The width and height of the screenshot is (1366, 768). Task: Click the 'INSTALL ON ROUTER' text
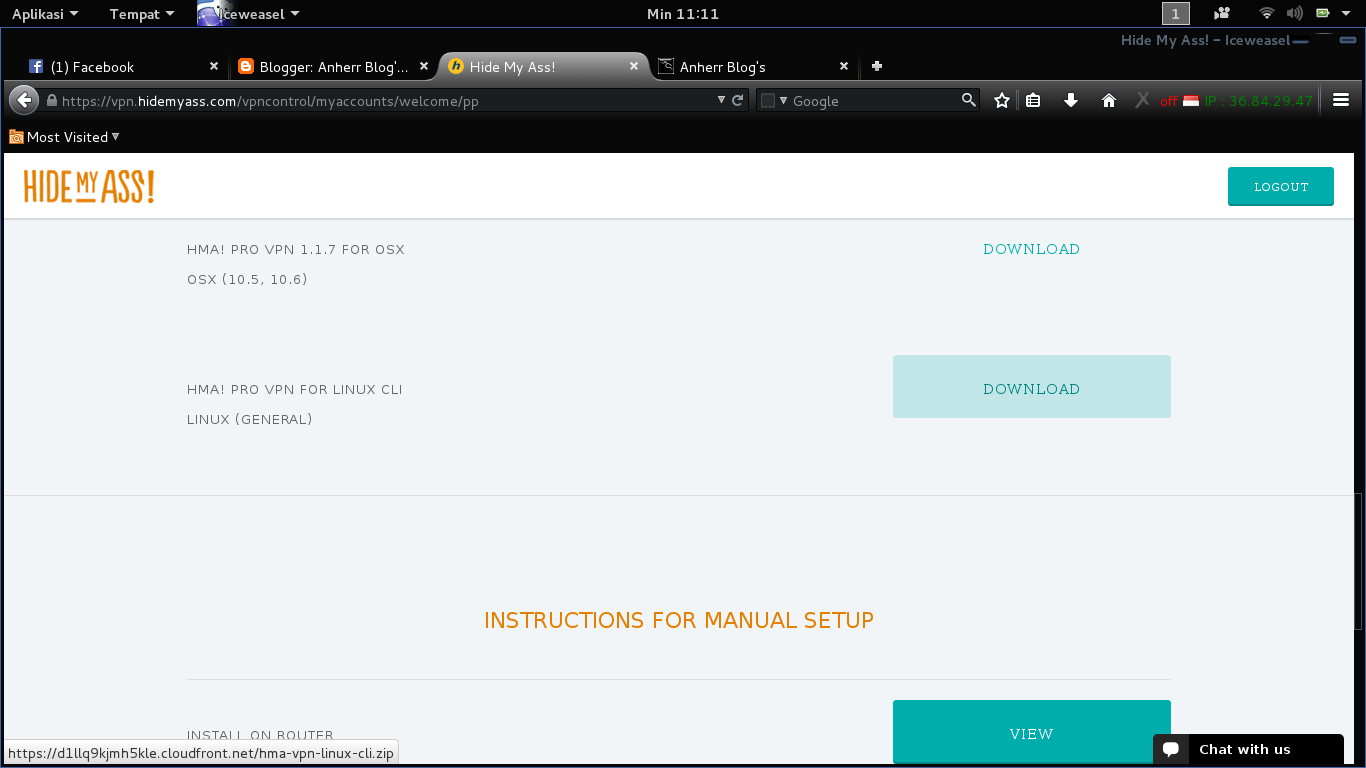click(260, 735)
